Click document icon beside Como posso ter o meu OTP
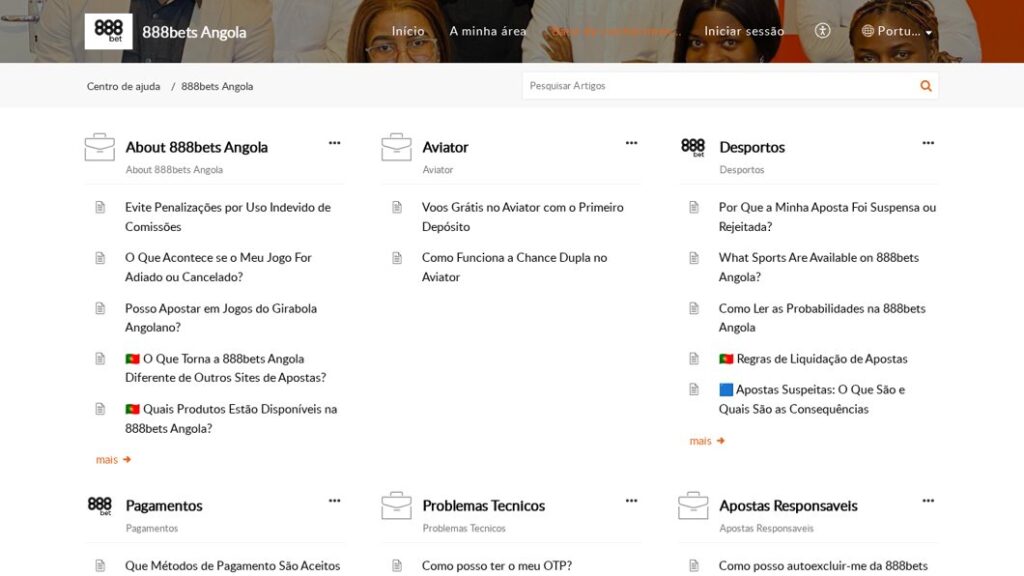 (x=396, y=566)
